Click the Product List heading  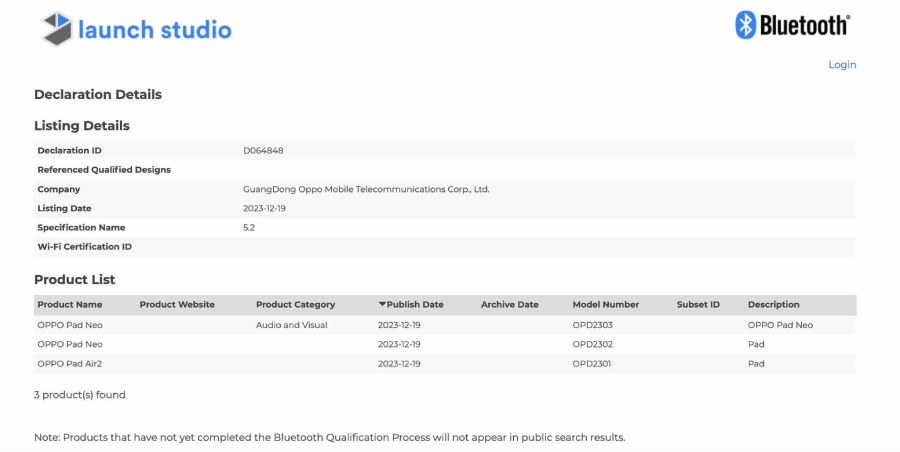75,280
